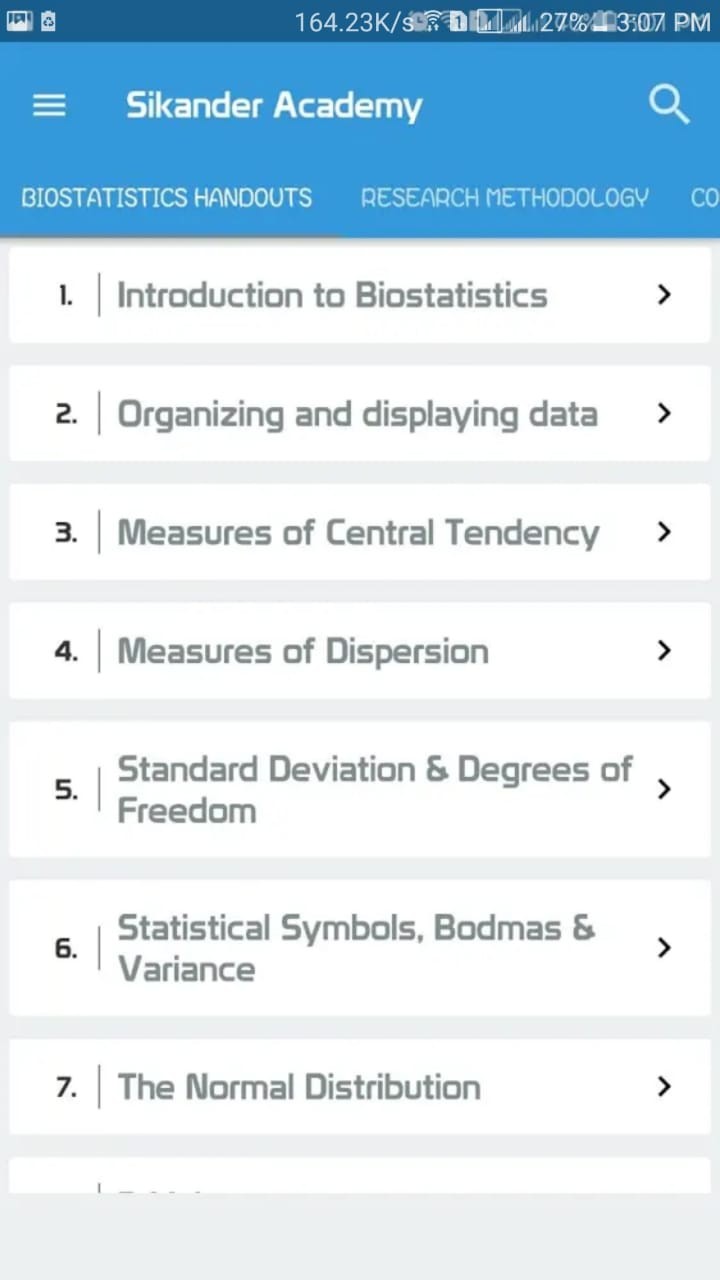
Task: Expand chevron for Organizing and displaying data
Action: tap(663, 414)
